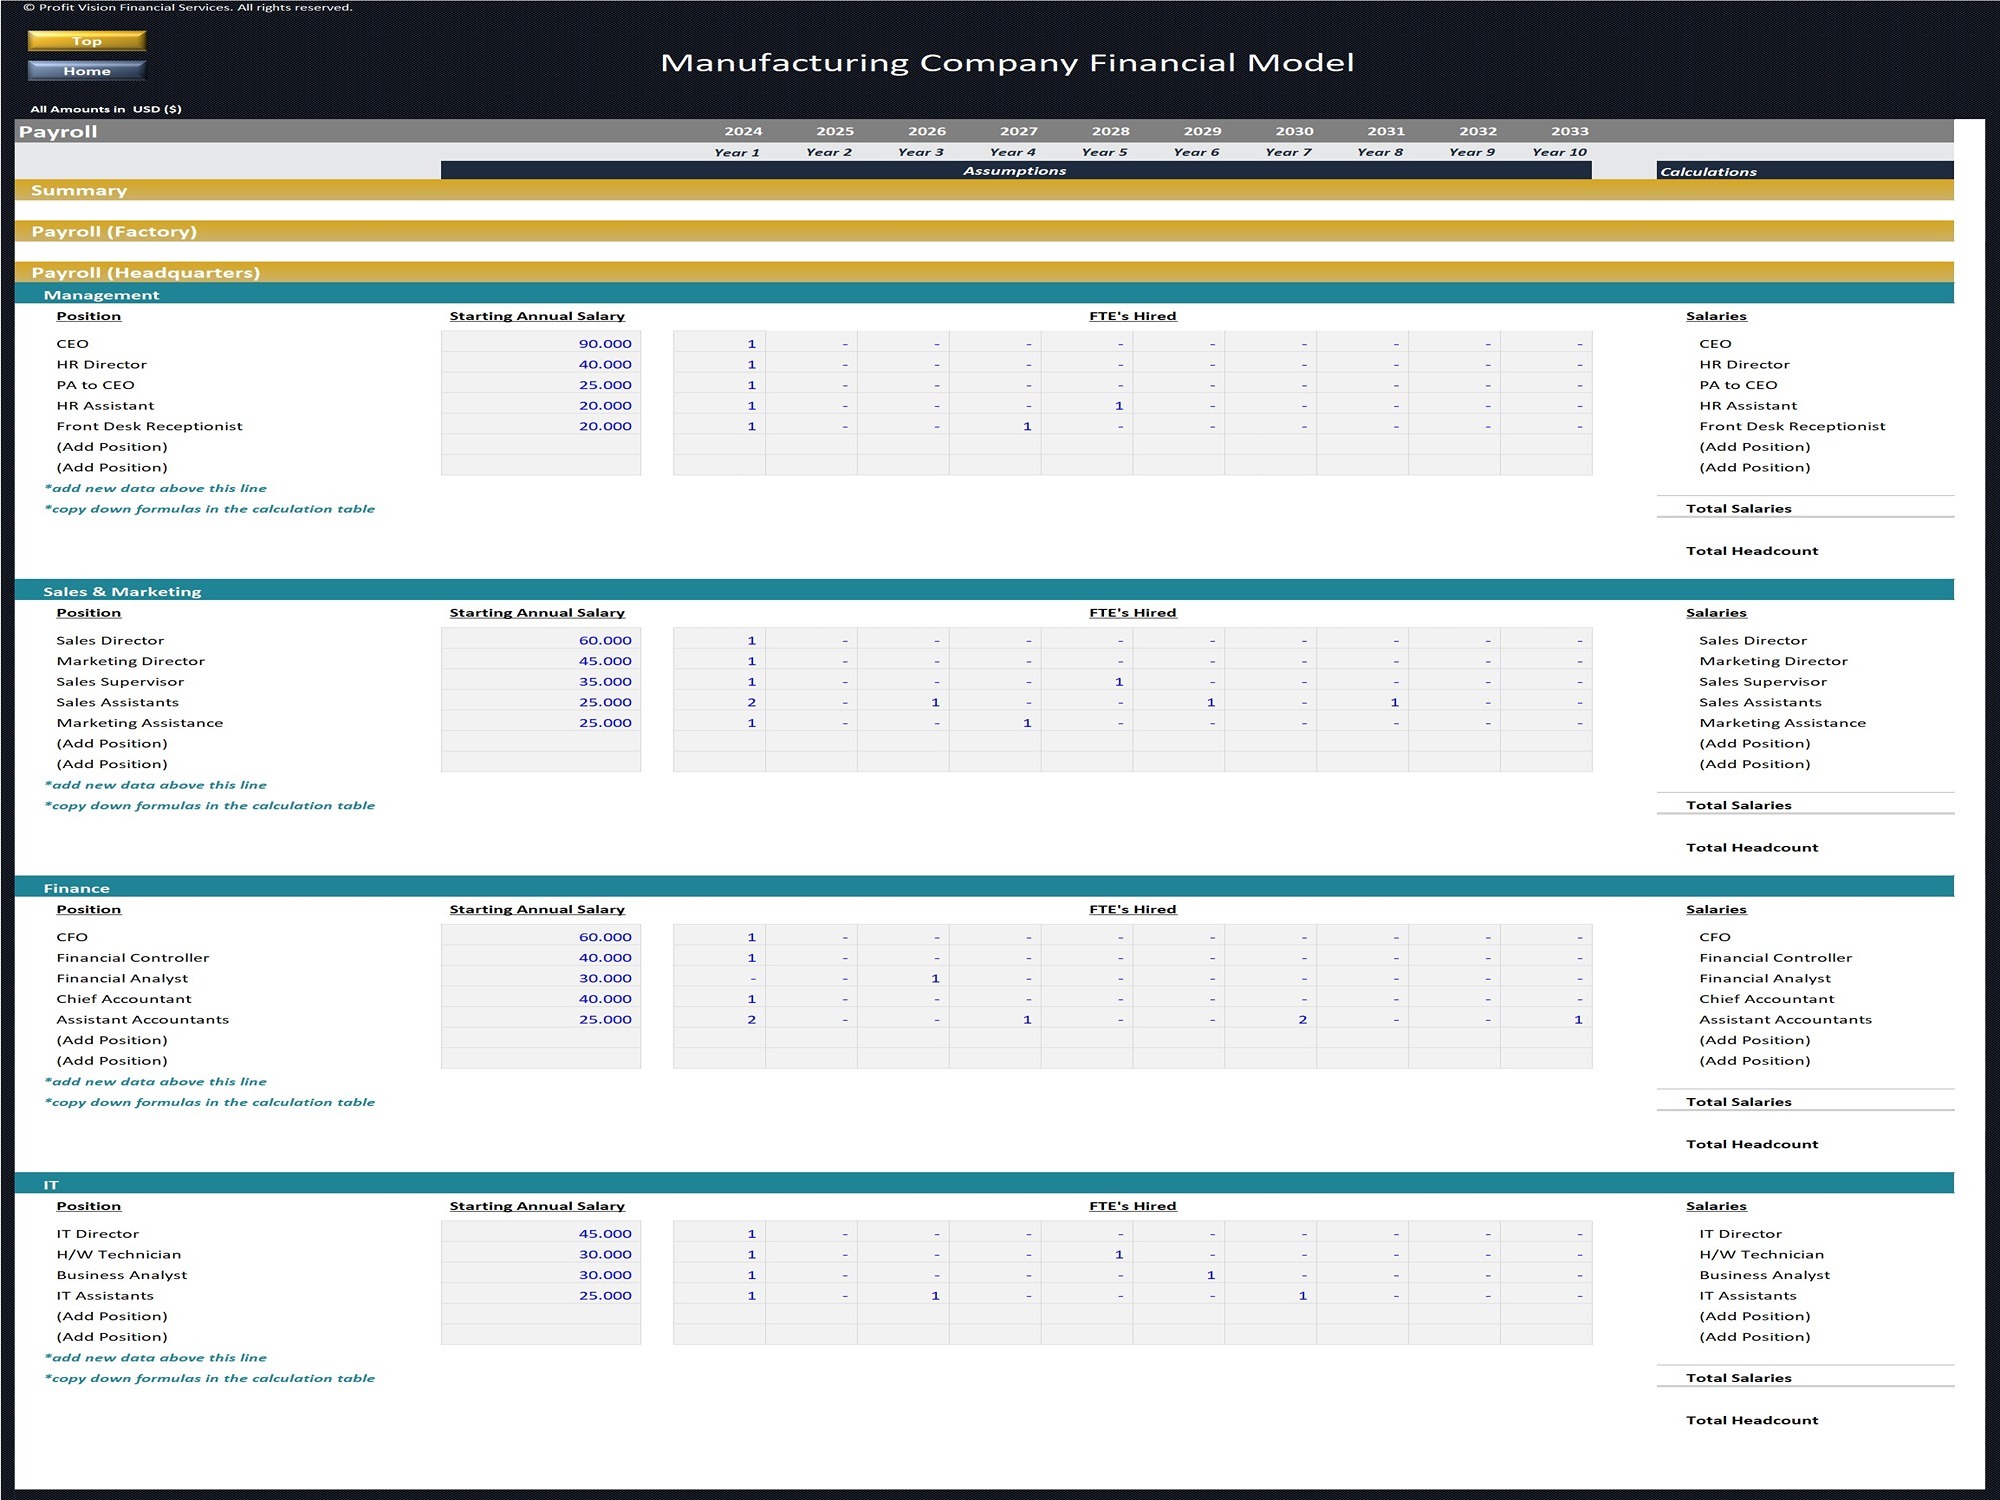Edit IT Director salary 45.000
This screenshot has width=2000, height=1500.
click(x=541, y=1233)
